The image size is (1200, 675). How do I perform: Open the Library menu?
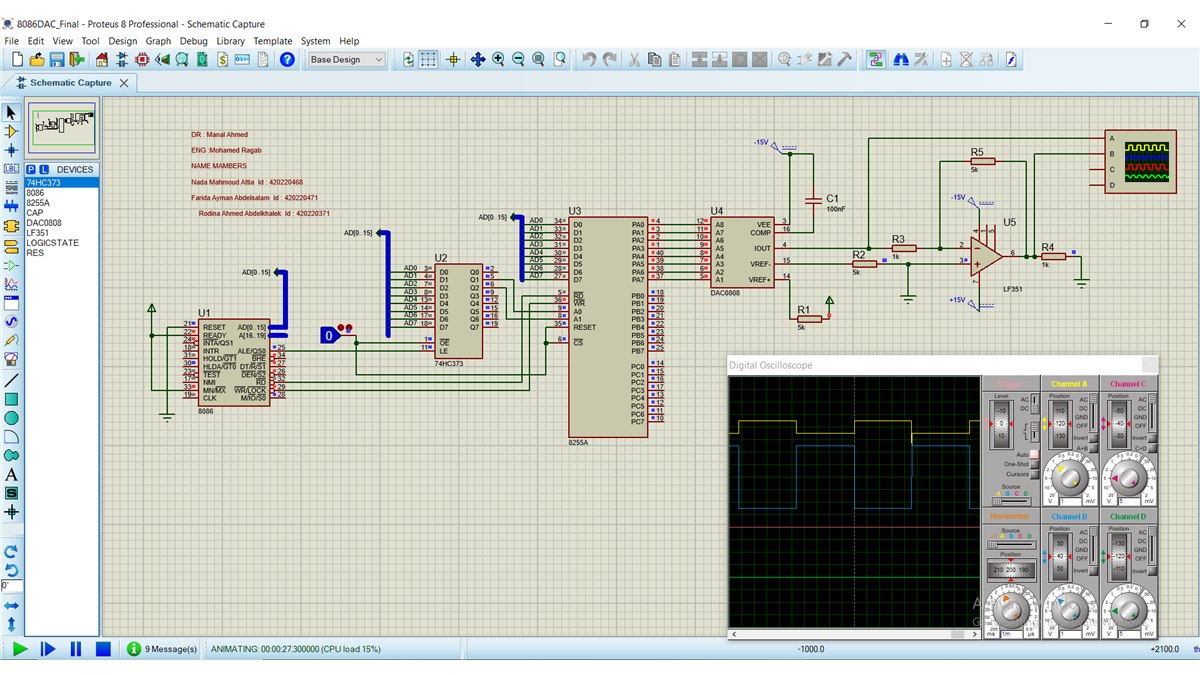(x=231, y=41)
